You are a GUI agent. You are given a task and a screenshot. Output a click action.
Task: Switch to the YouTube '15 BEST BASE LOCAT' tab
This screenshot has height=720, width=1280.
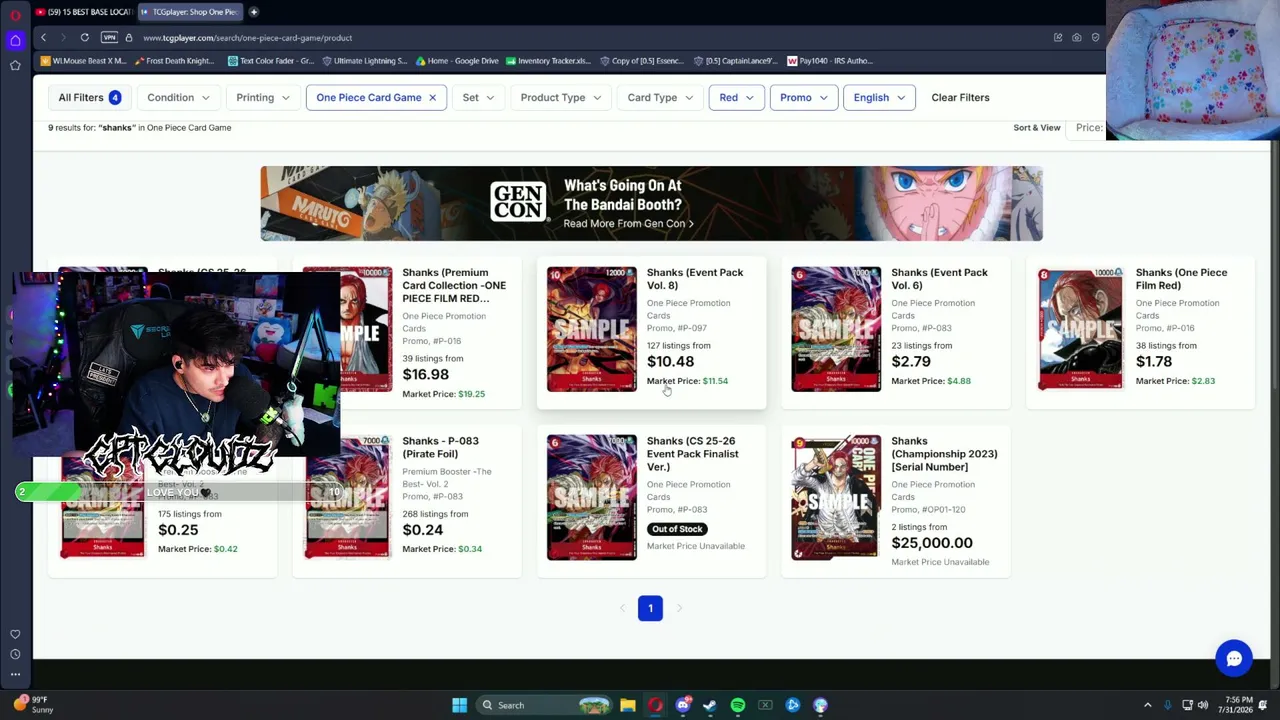(83, 12)
